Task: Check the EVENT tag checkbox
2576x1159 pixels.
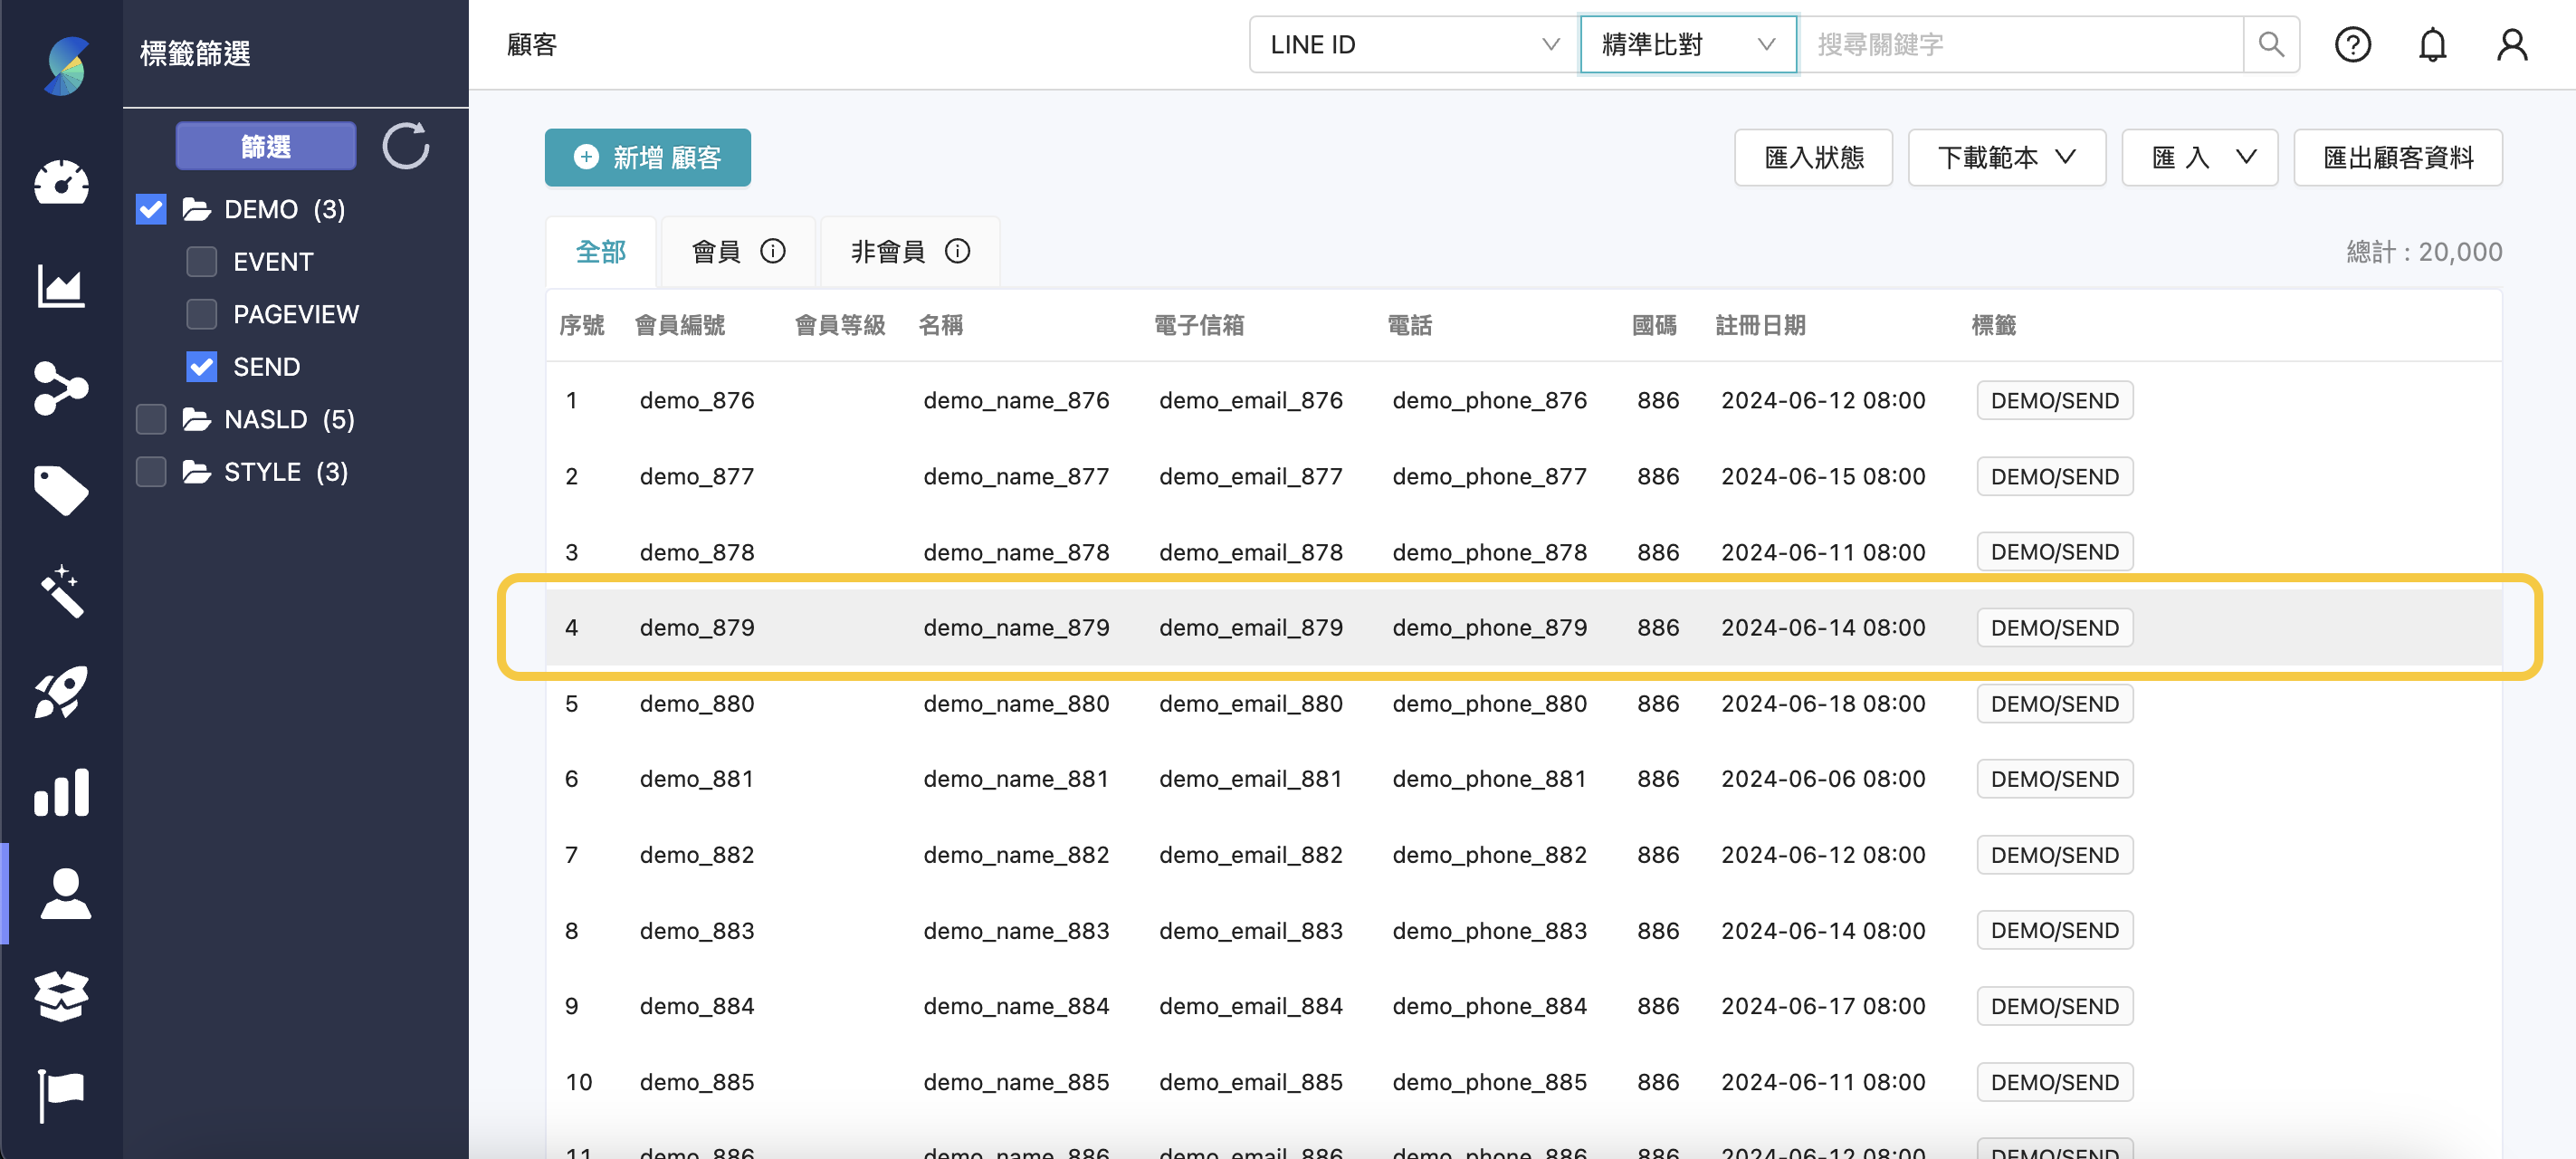Action: [x=202, y=262]
